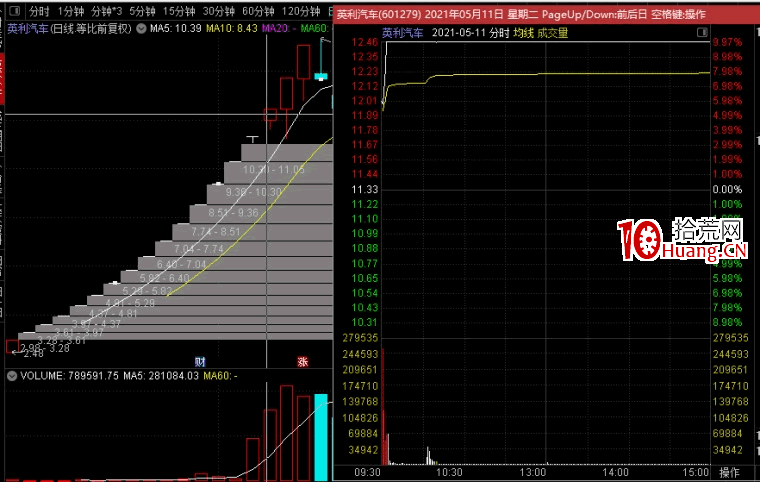Open the 15分钟 period tab
The height and width of the screenshot is (482, 760).
tap(179, 11)
